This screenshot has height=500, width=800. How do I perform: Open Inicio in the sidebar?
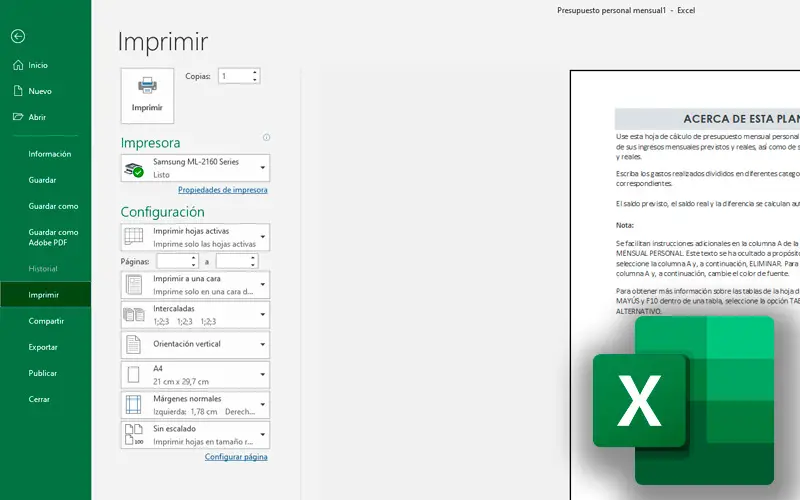[38, 65]
